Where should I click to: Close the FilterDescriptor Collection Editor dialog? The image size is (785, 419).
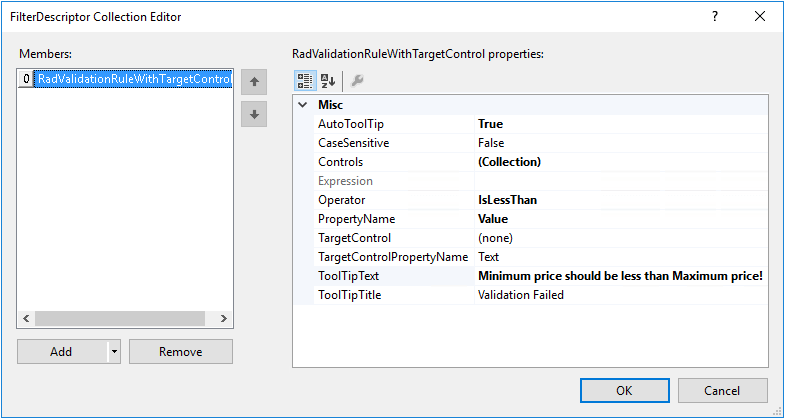(x=759, y=17)
